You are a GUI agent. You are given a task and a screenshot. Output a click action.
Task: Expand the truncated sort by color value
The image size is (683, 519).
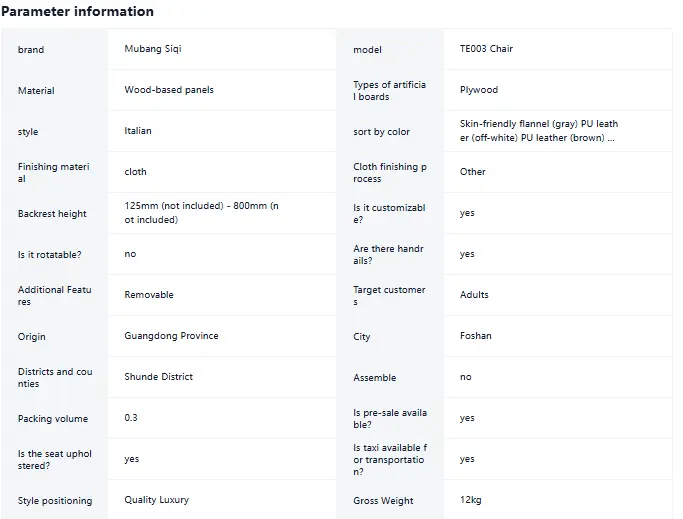coord(539,130)
